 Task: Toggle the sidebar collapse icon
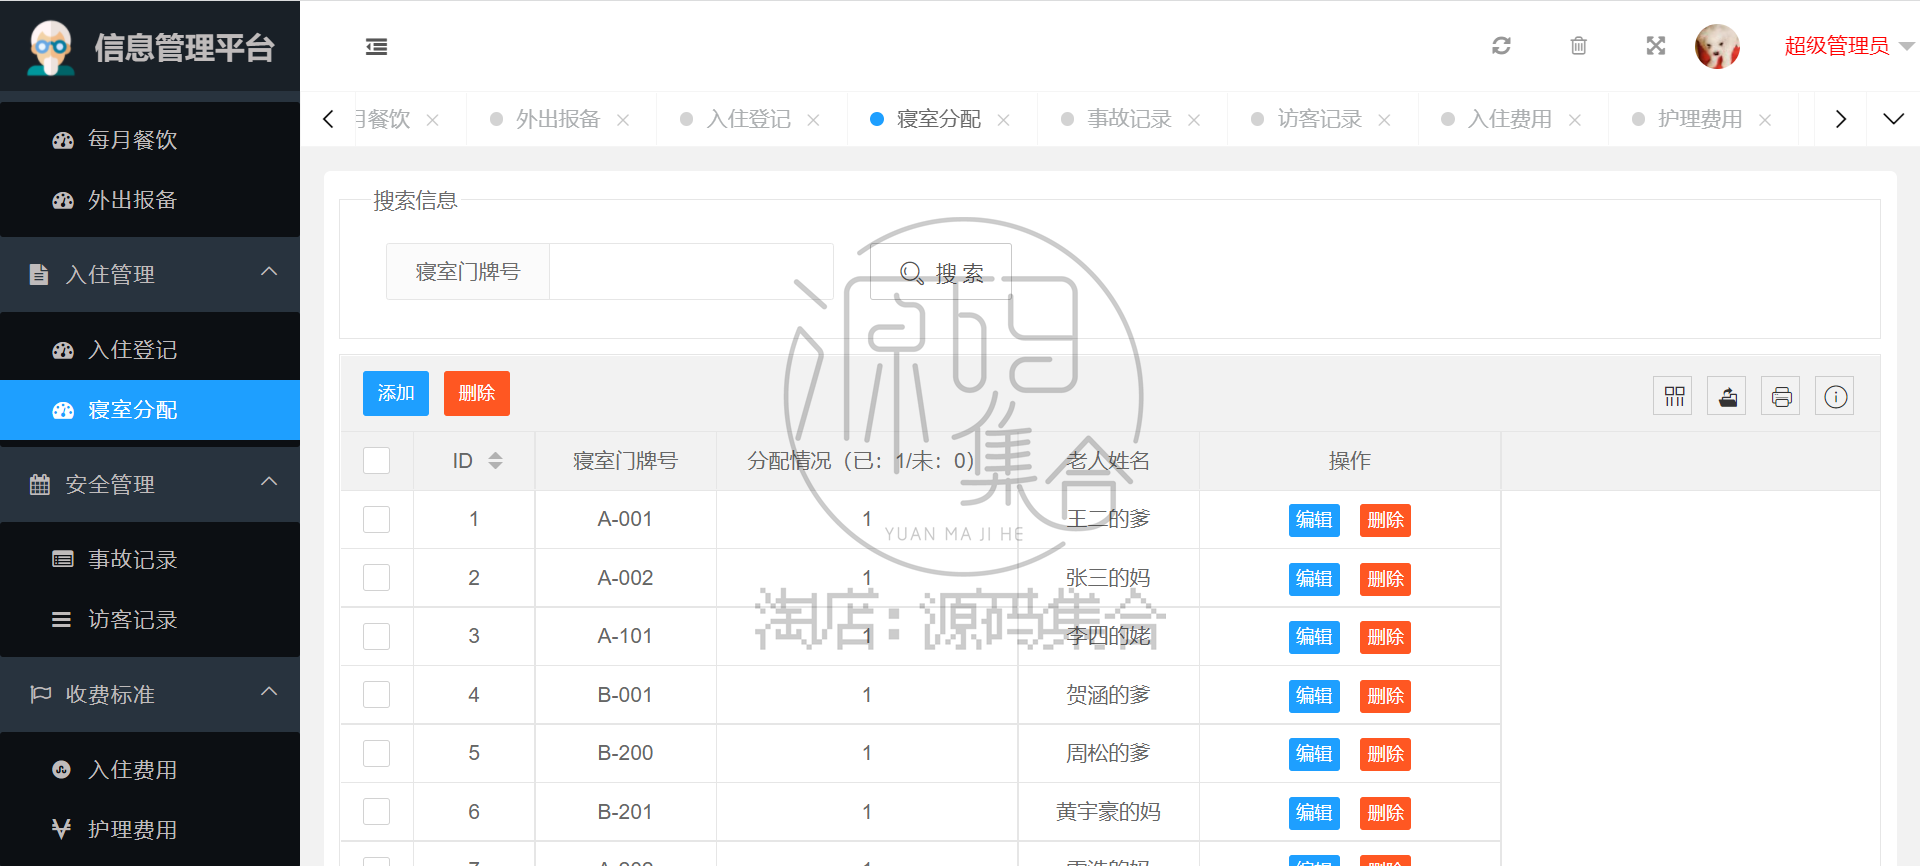tap(376, 46)
